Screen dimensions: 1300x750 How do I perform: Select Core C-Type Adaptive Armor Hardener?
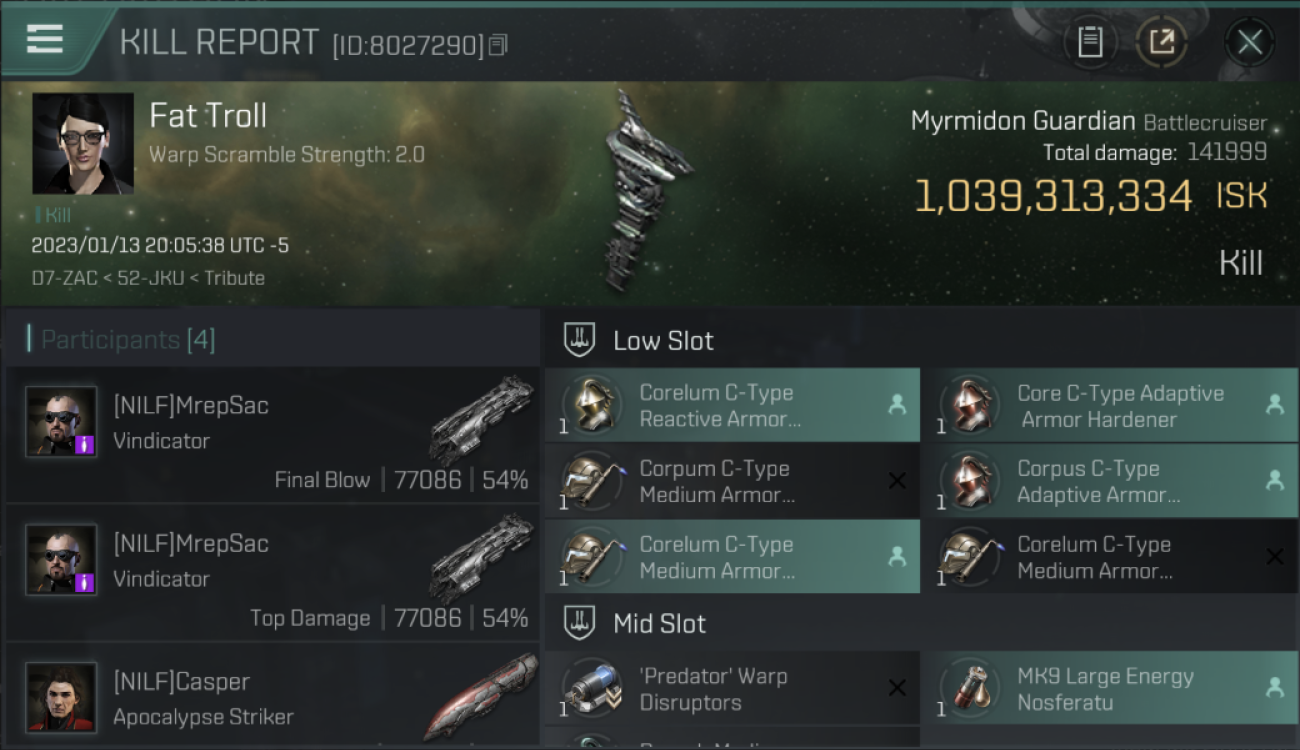tap(1110, 405)
